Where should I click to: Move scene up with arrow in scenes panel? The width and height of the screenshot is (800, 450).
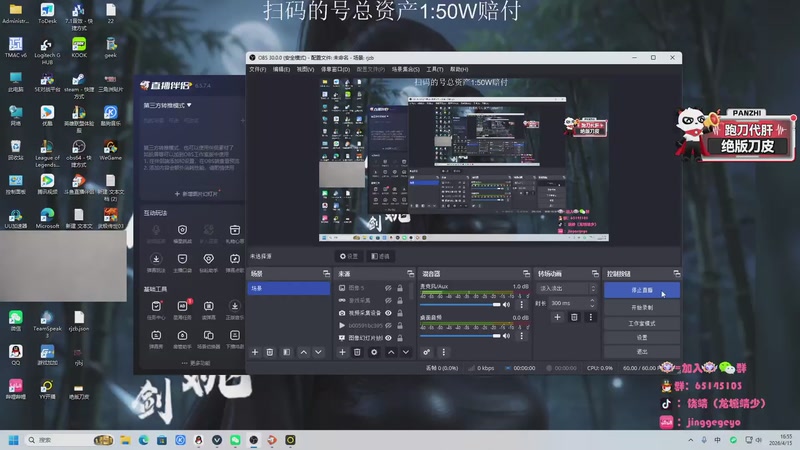tap(304, 352)
